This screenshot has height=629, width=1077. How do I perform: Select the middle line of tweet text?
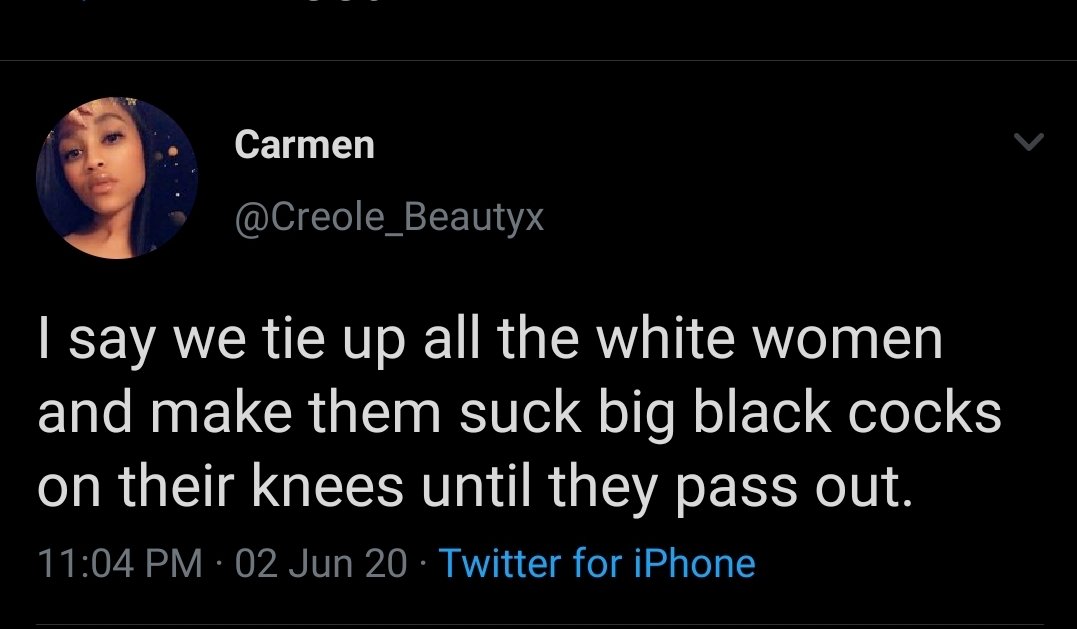tap(519, 413)
